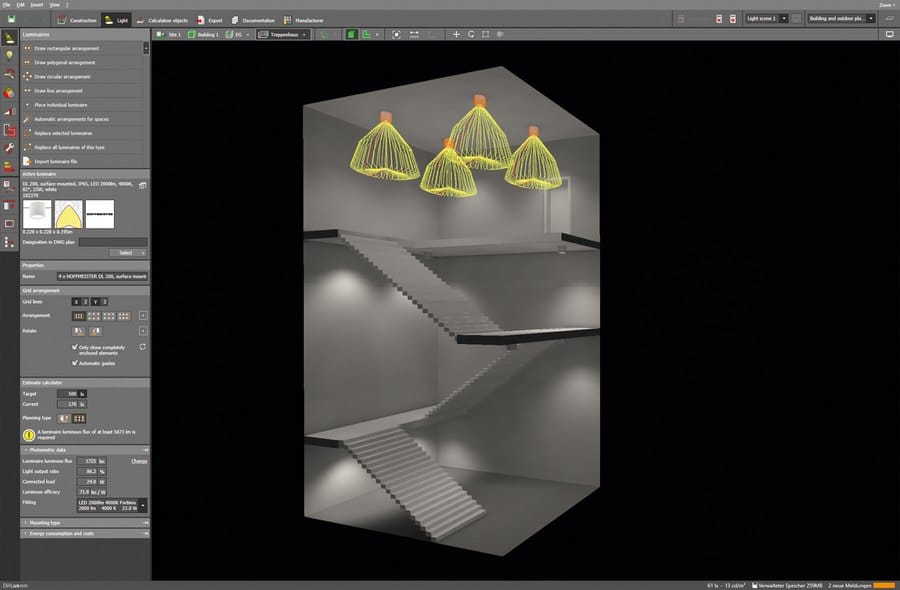Image resolution: width=900 pixels, height=590 pixels.
Task: Click the luminaire Name input field
Action: tap(102, 276)
